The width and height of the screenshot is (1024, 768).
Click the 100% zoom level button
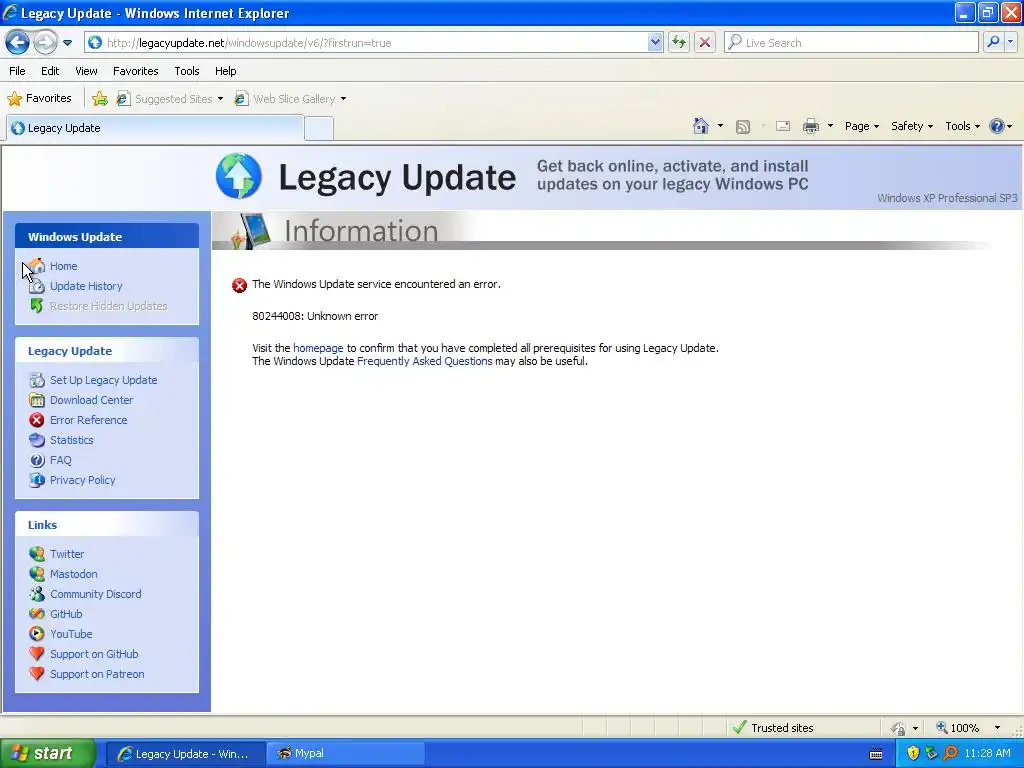957,728
